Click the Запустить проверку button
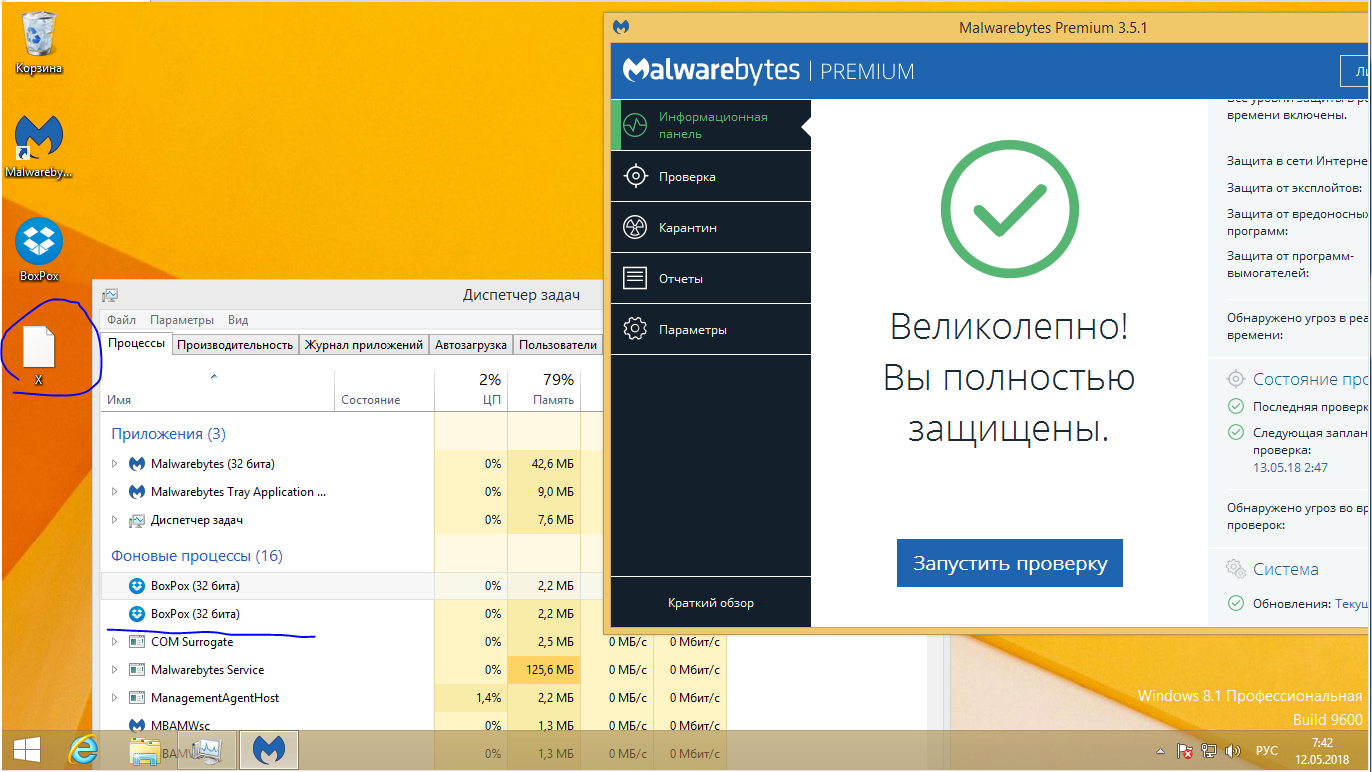 coord(1010,563)
